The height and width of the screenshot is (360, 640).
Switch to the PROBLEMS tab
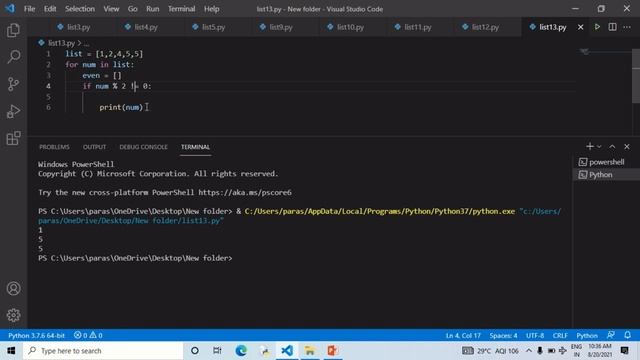54,147
